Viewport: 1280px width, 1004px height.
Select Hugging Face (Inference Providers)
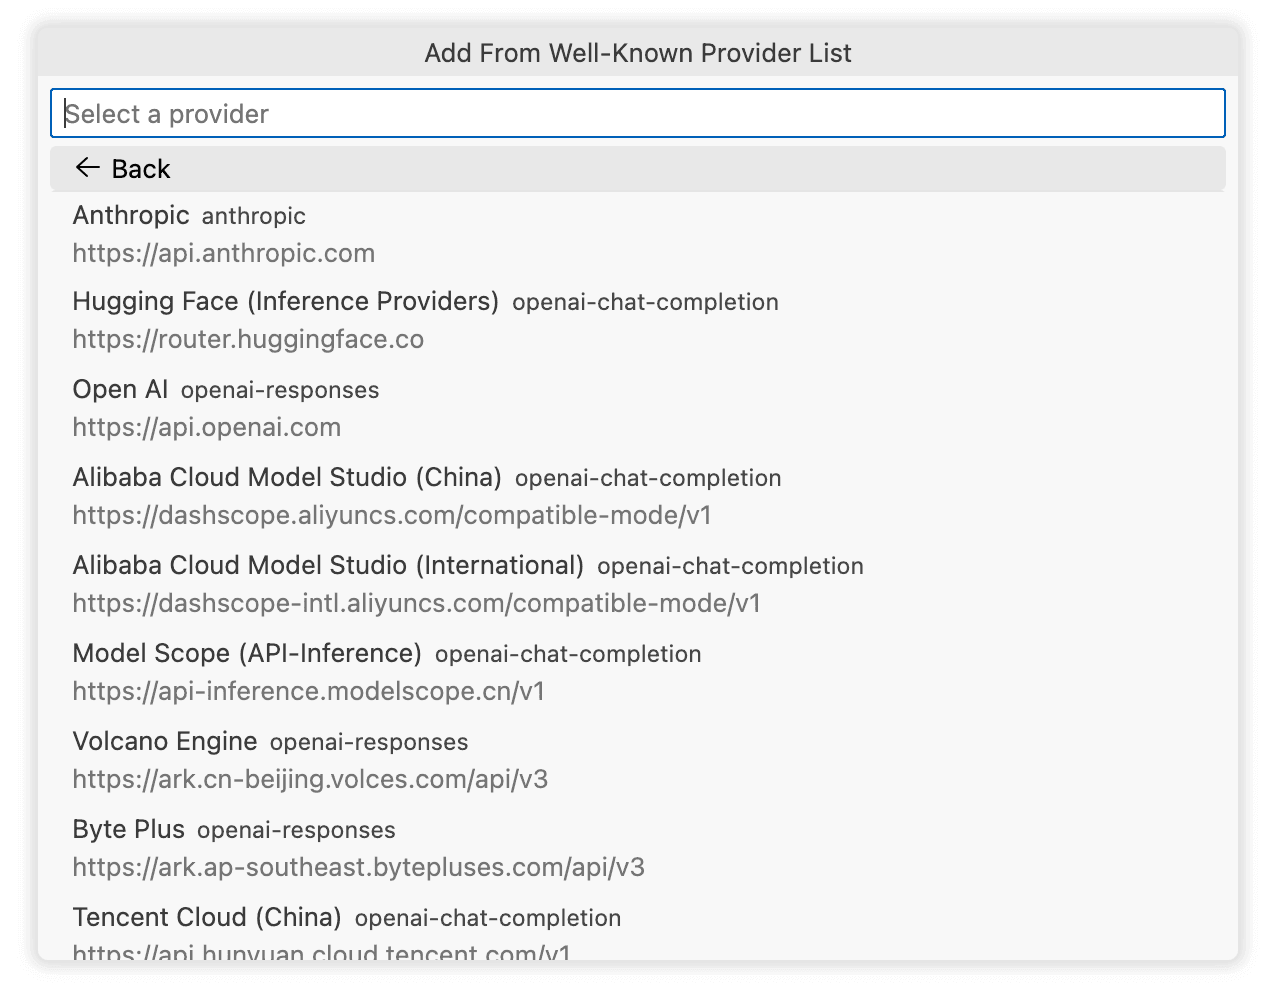tap(638, 320)
